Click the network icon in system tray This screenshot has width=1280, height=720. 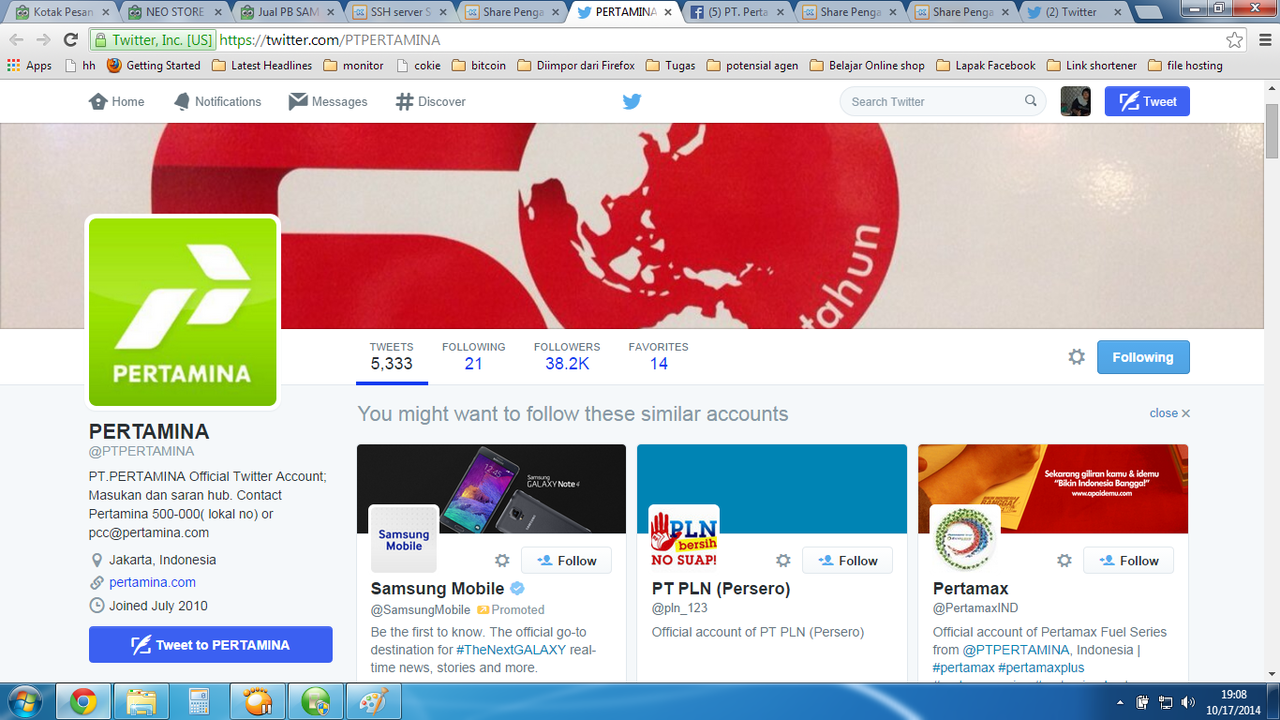point(1165,702)
